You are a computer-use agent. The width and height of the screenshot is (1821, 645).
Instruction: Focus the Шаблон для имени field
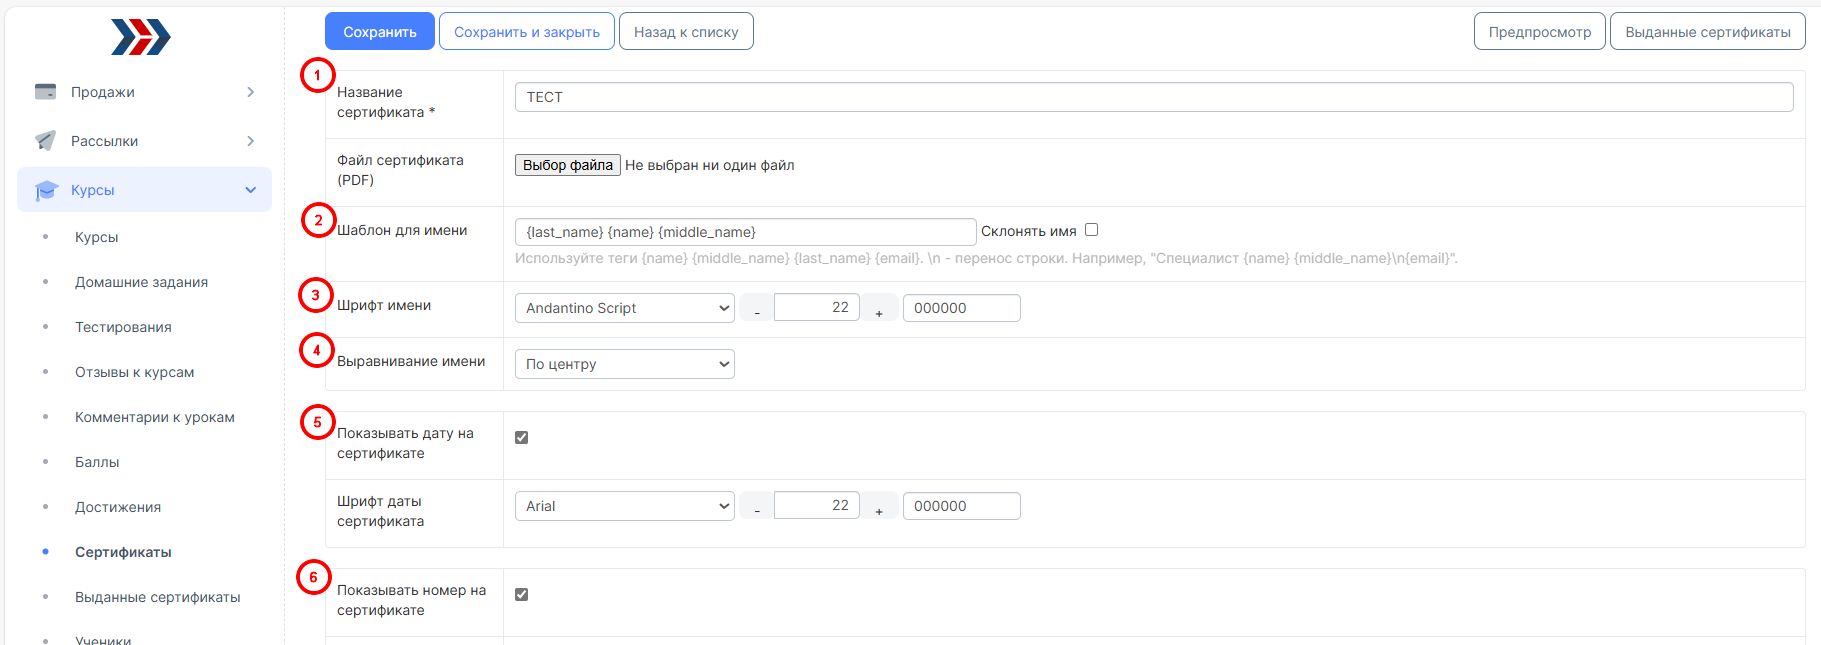click(746, 232)
